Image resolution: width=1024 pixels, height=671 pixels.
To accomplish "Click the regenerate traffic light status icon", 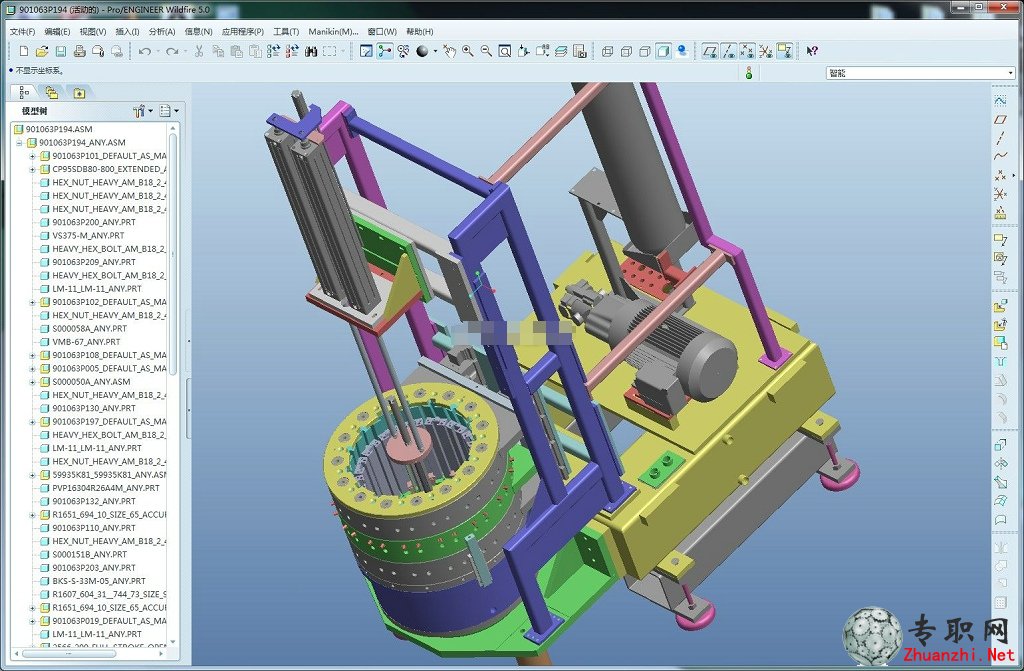I will coord(749,73).
